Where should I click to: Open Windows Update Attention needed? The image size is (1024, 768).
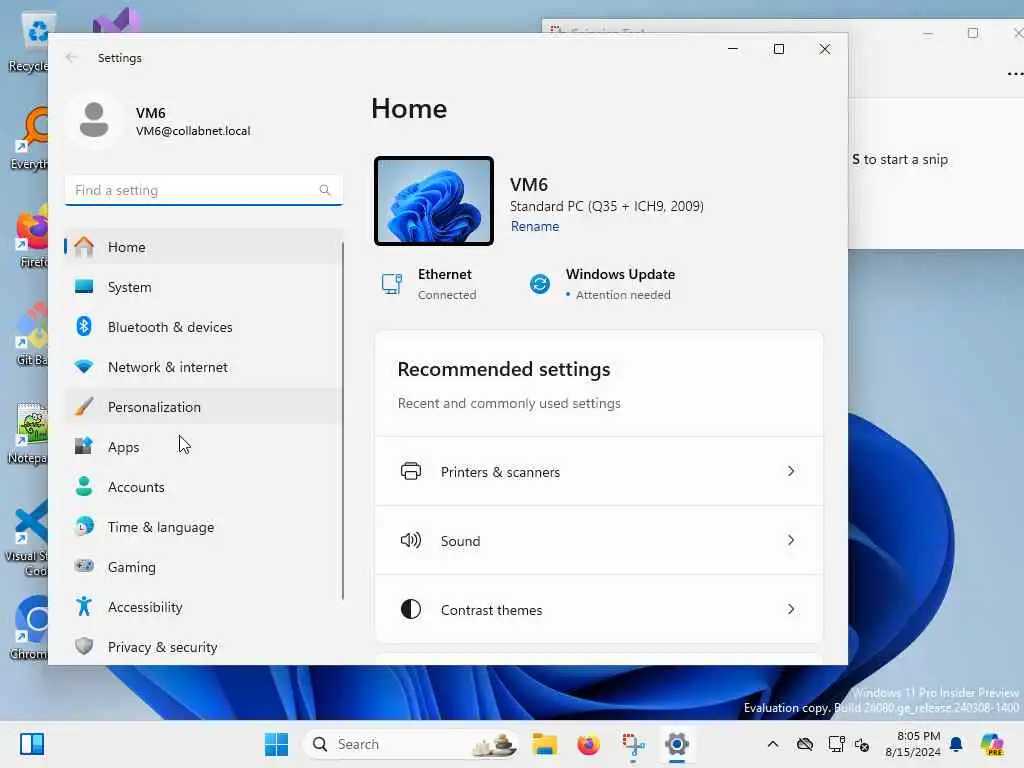point(602,284)
